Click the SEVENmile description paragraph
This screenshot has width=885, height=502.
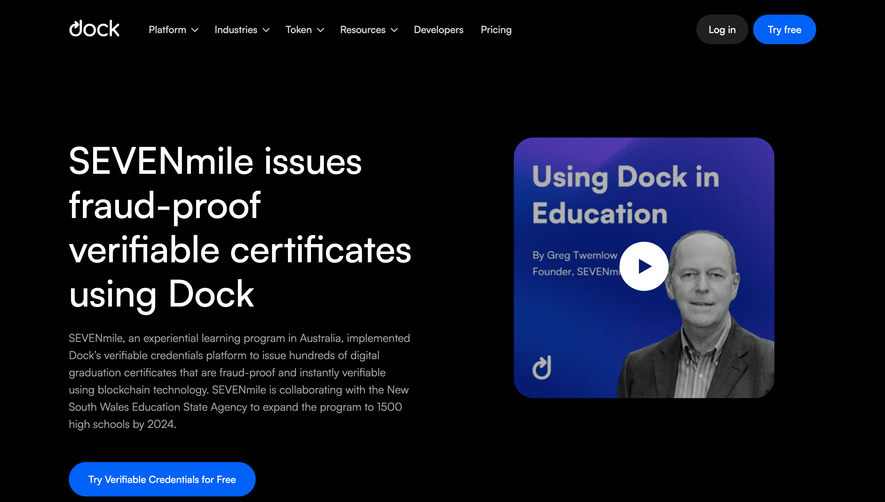(x=239, y=381)
